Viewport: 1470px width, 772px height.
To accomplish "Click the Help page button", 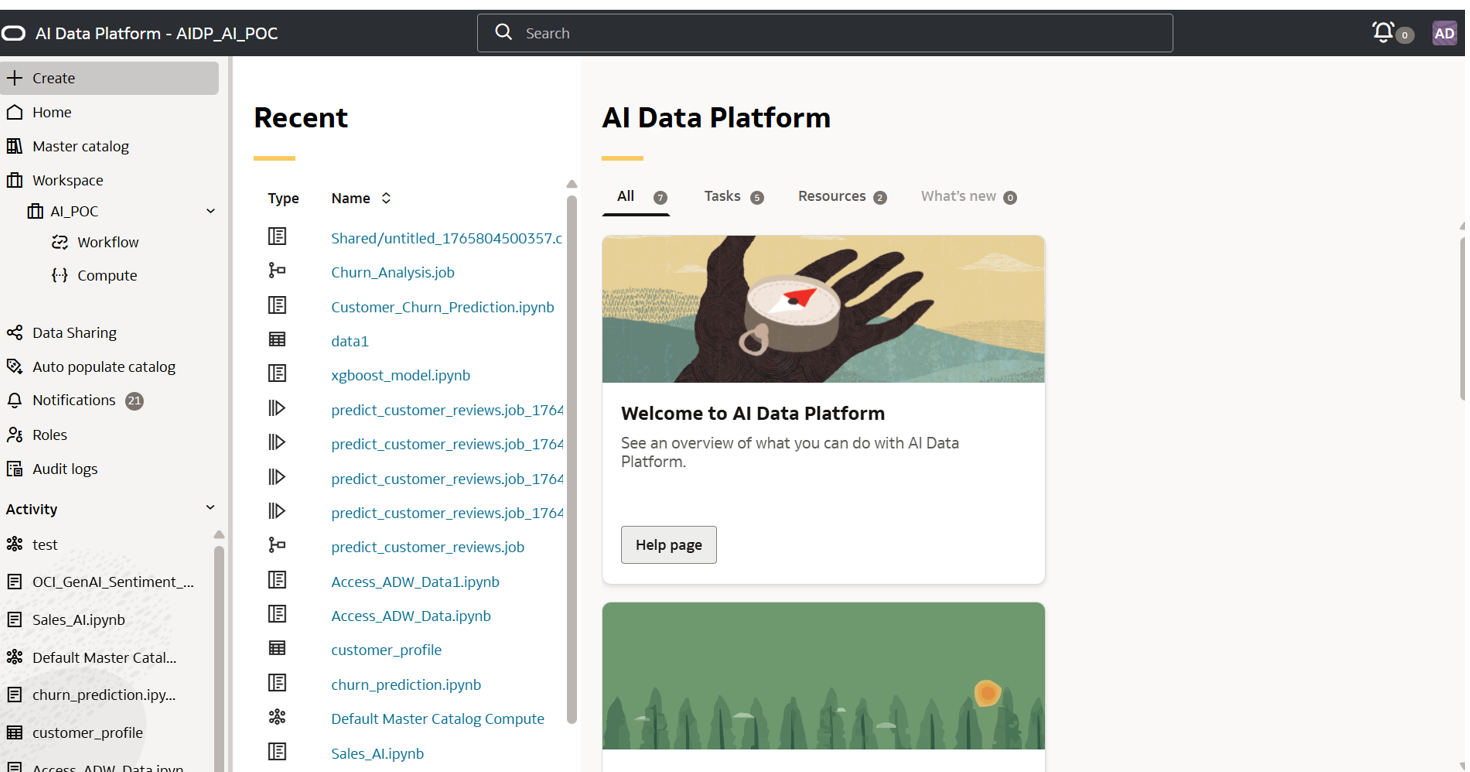I will pos(668,545).
